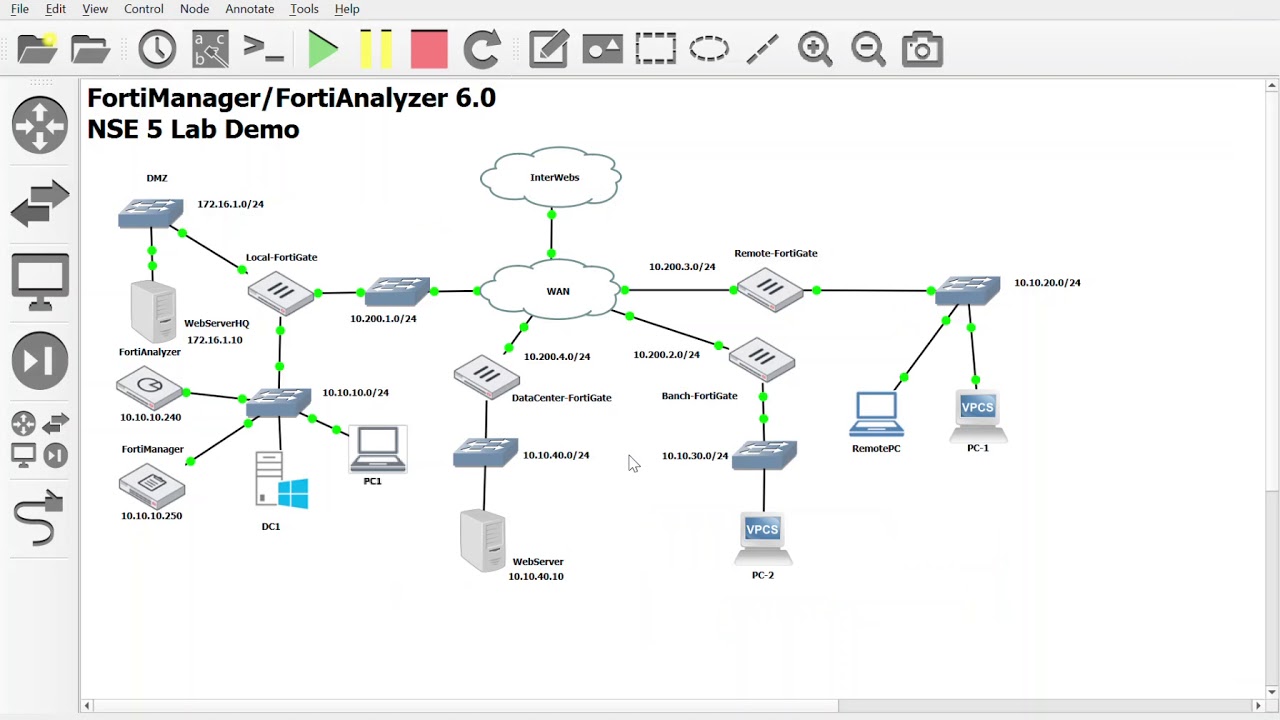Select the DC1 Windows server node

coord(281,482)
